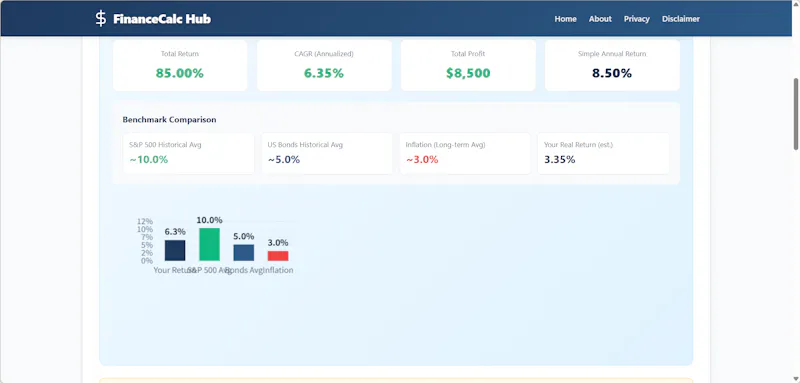The height and width of the screenshot is (383, 800).
Task: Click the CAGR (Annualized) label text
Action: pos(324,54)
